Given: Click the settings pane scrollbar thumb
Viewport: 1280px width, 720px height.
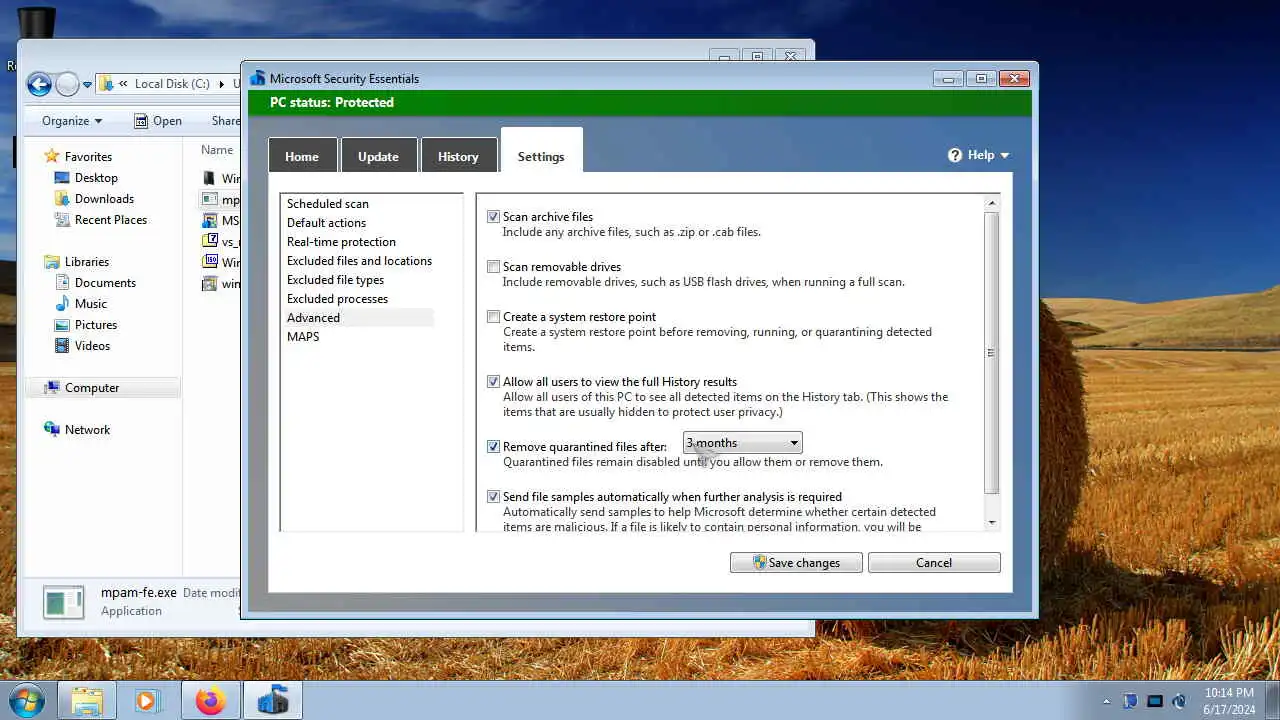Looking at the screenshot, I should (x=992, y=353).
